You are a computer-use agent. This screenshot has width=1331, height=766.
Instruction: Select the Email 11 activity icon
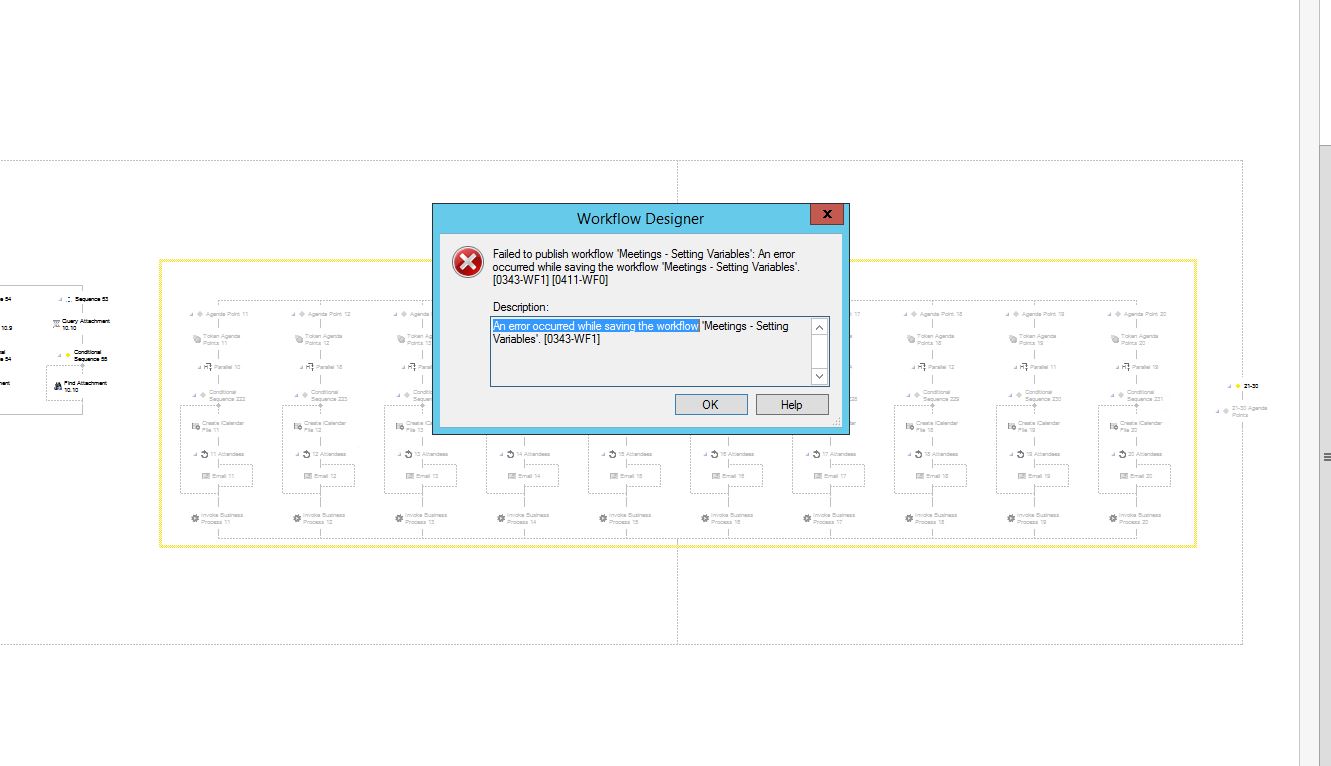point(206,476)
